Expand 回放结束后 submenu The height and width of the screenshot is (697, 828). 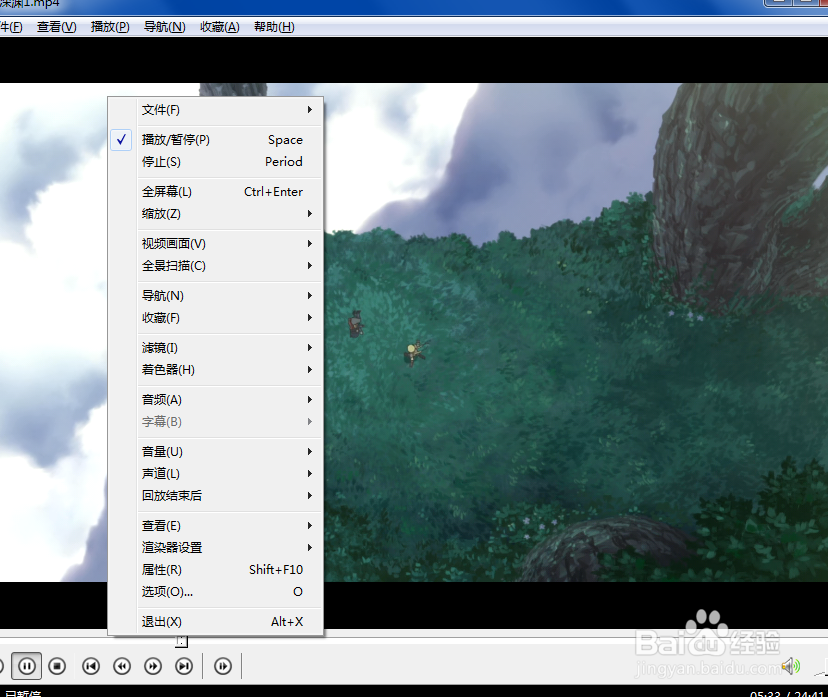tap(215, 496)
